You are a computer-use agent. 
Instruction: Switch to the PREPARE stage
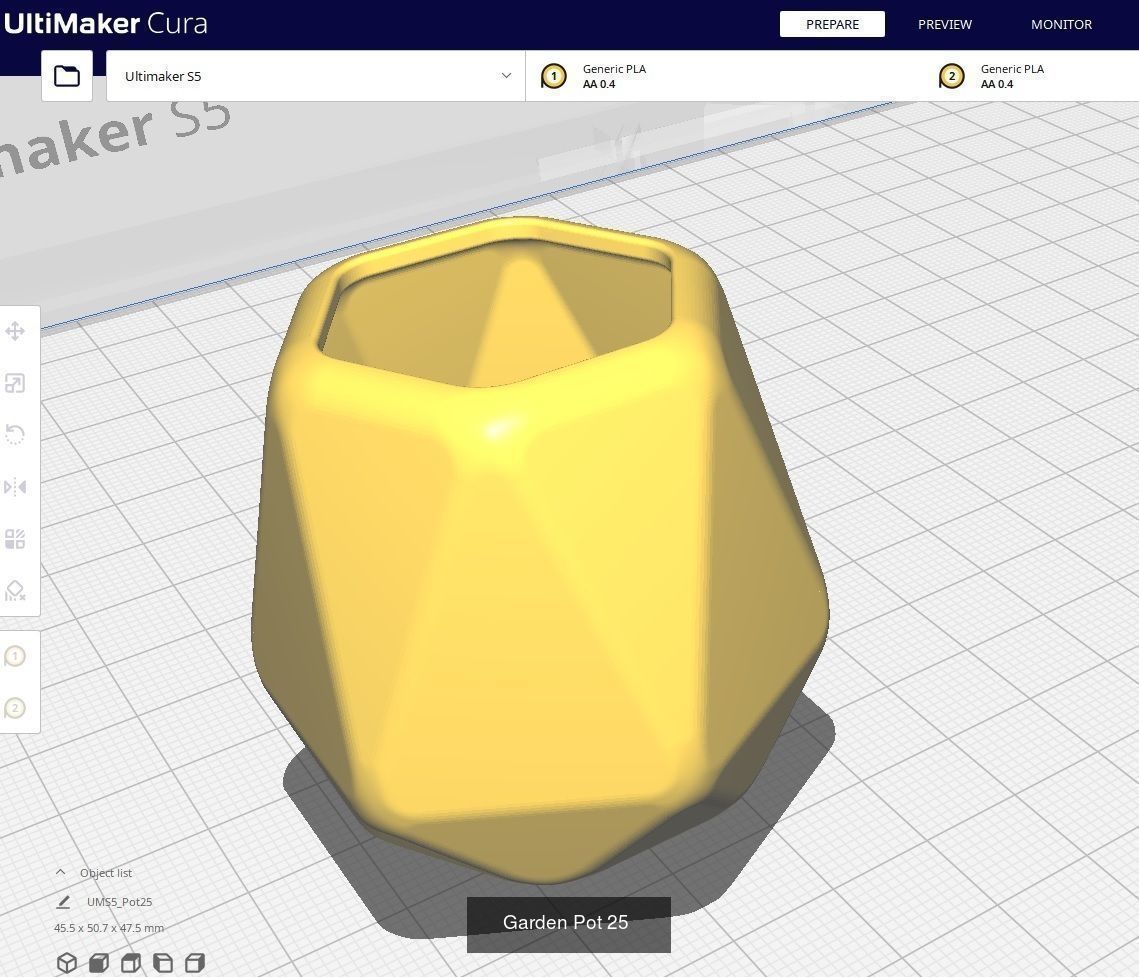pos(832,24)
